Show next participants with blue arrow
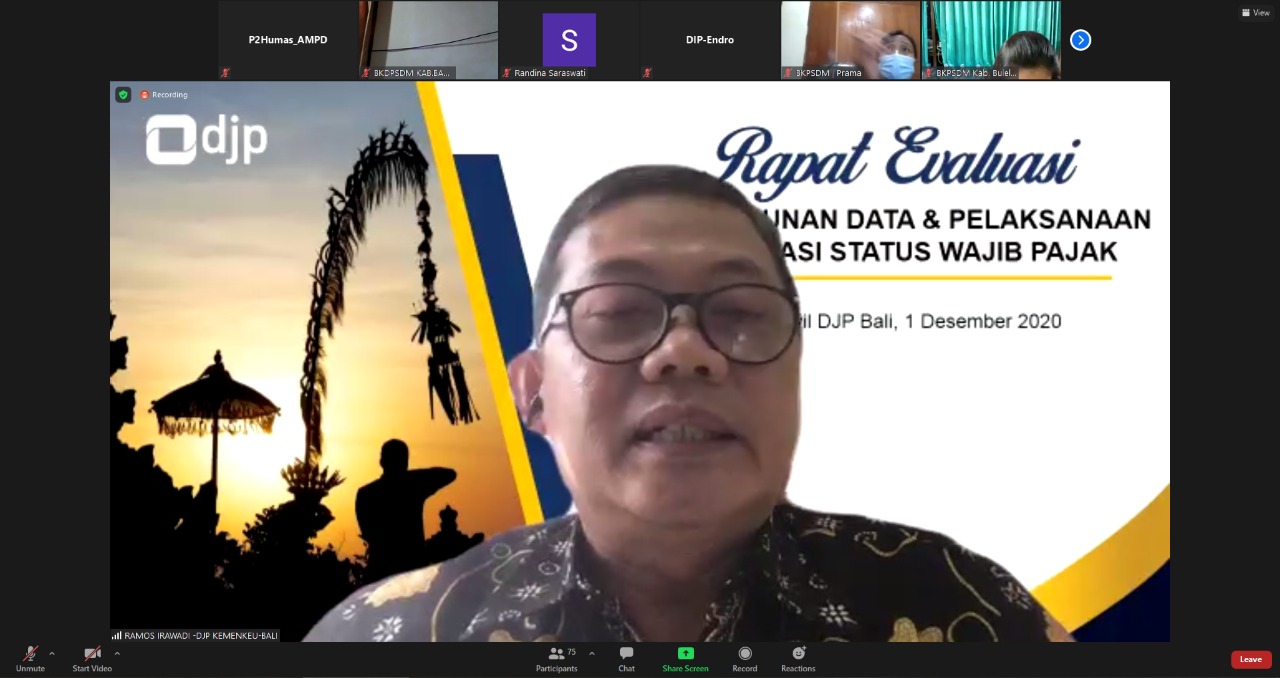 pos(1080,40)
